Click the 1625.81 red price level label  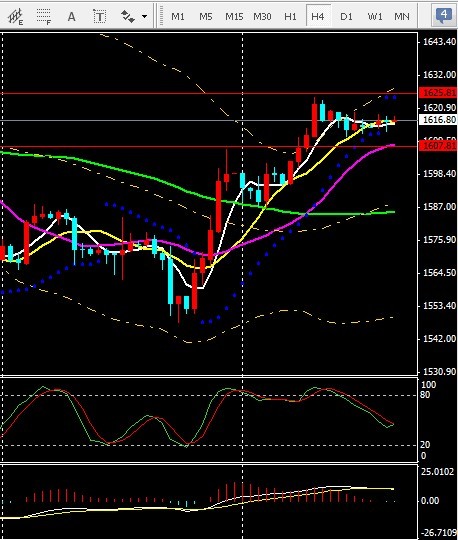[438, 93]
